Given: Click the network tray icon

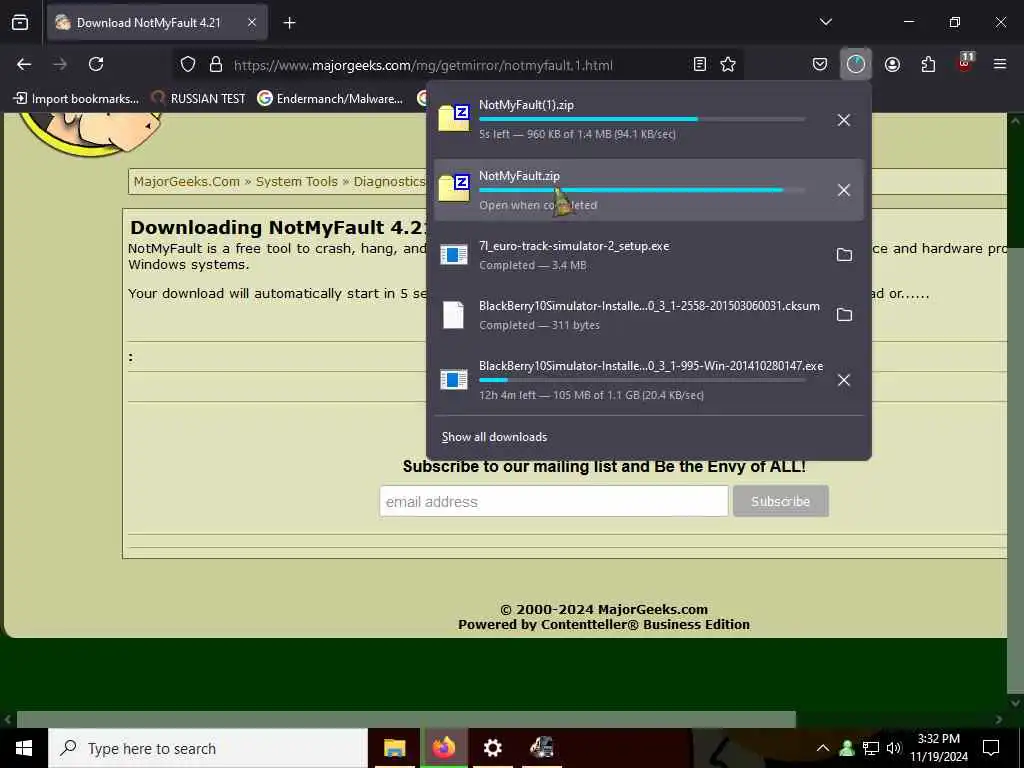Looking at the screenshot, I should click(x=871, y=748).
